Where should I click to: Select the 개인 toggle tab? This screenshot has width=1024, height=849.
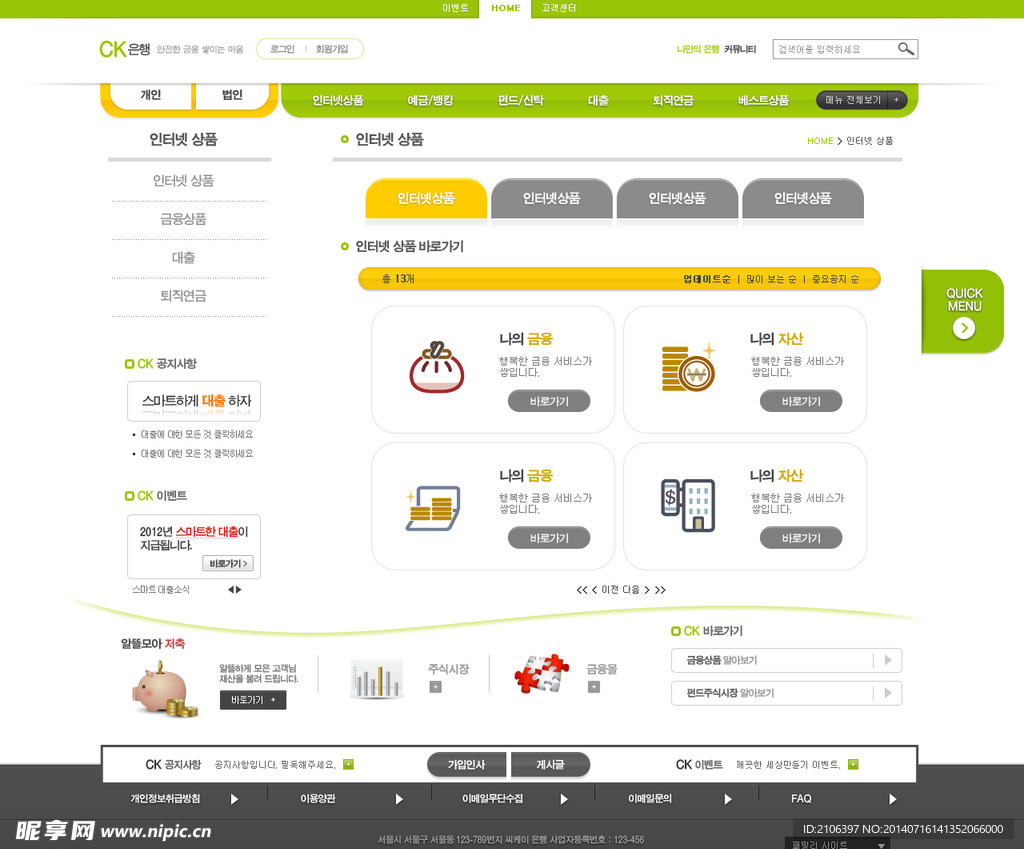pos(150,95)
